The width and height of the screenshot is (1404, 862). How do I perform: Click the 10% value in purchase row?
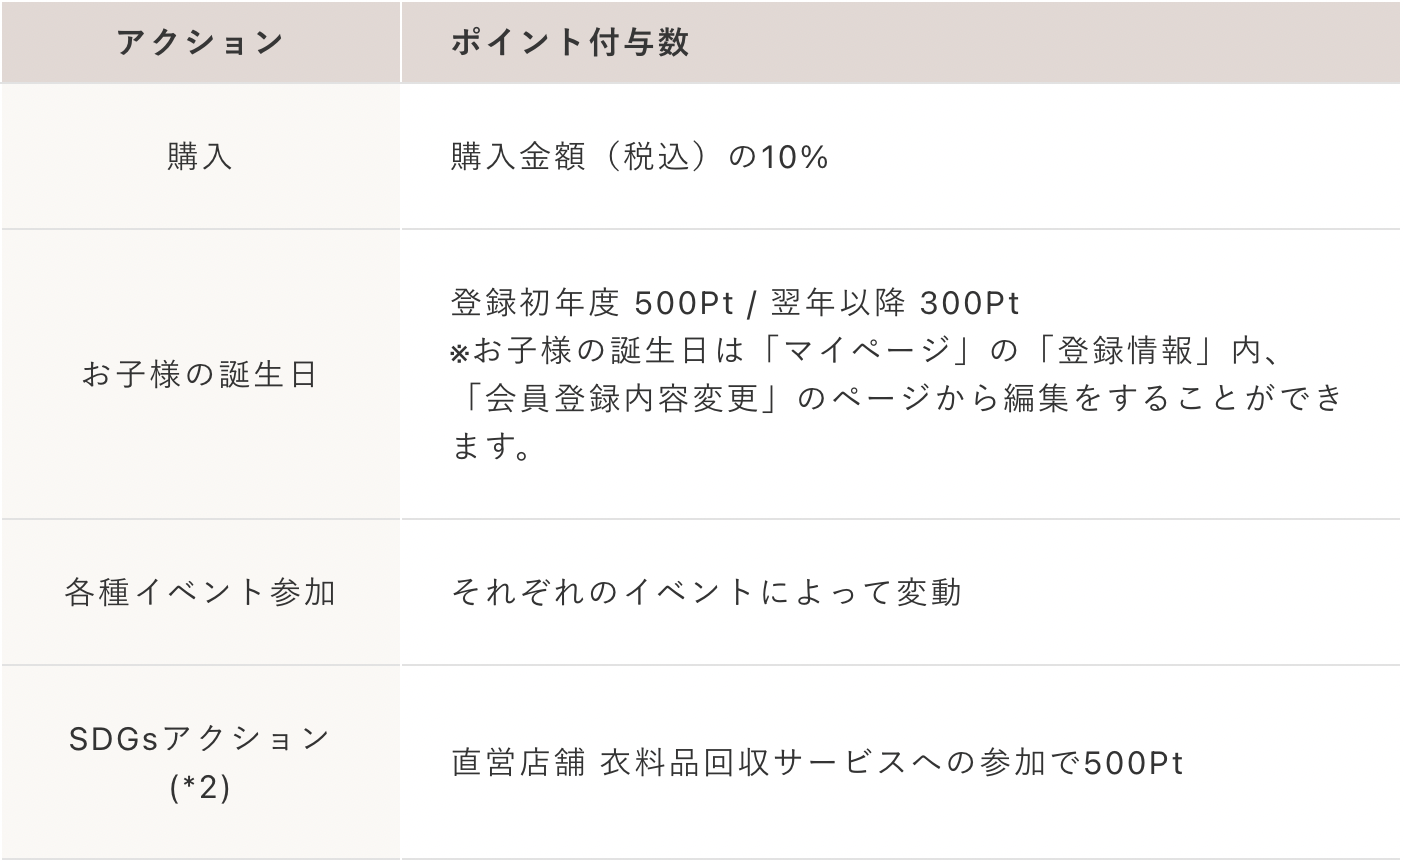[x=794, y=157]
